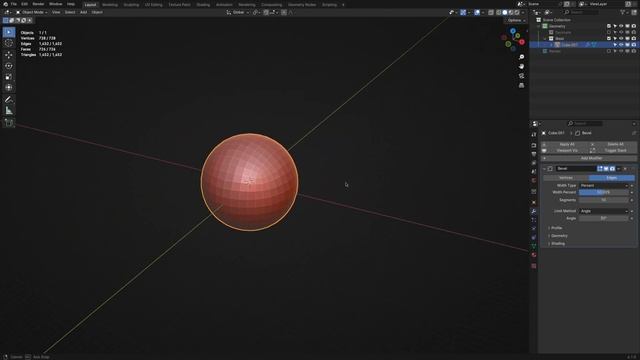Open the viewport Add menu
The height and width of the screenshot is (360, 640).
[83, 12]
